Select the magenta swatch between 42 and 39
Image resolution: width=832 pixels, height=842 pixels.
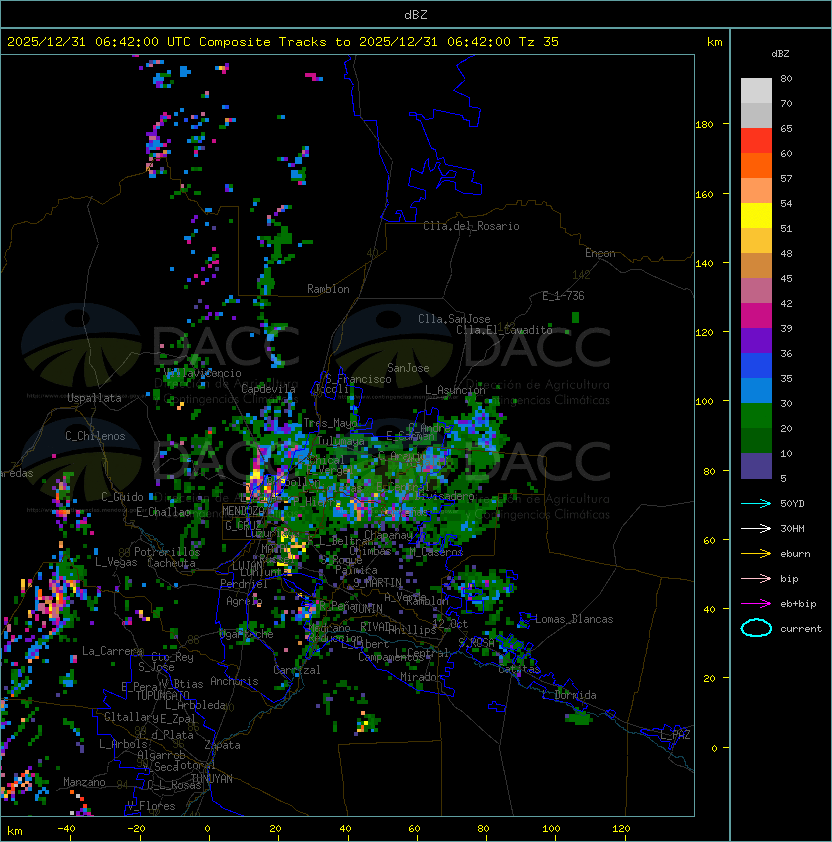tap(756, 316)
